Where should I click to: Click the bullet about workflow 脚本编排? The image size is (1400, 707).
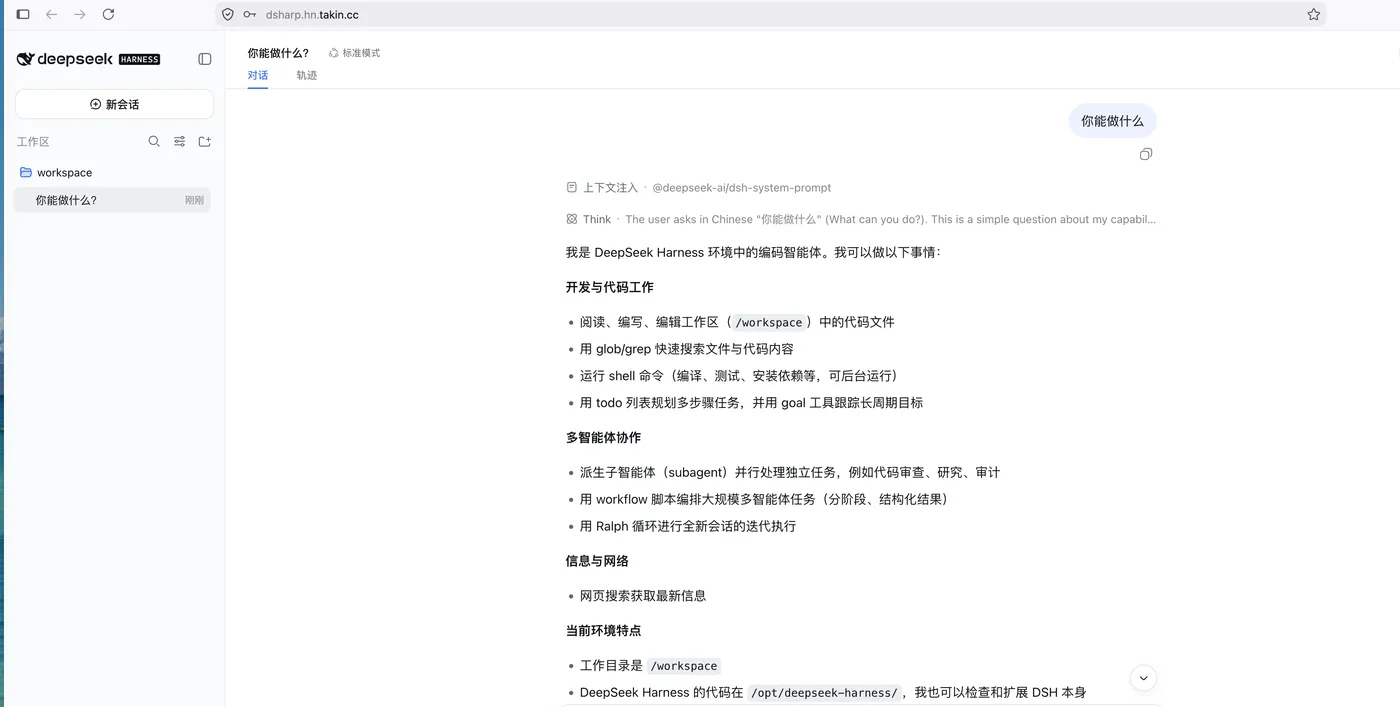point(764,499)
